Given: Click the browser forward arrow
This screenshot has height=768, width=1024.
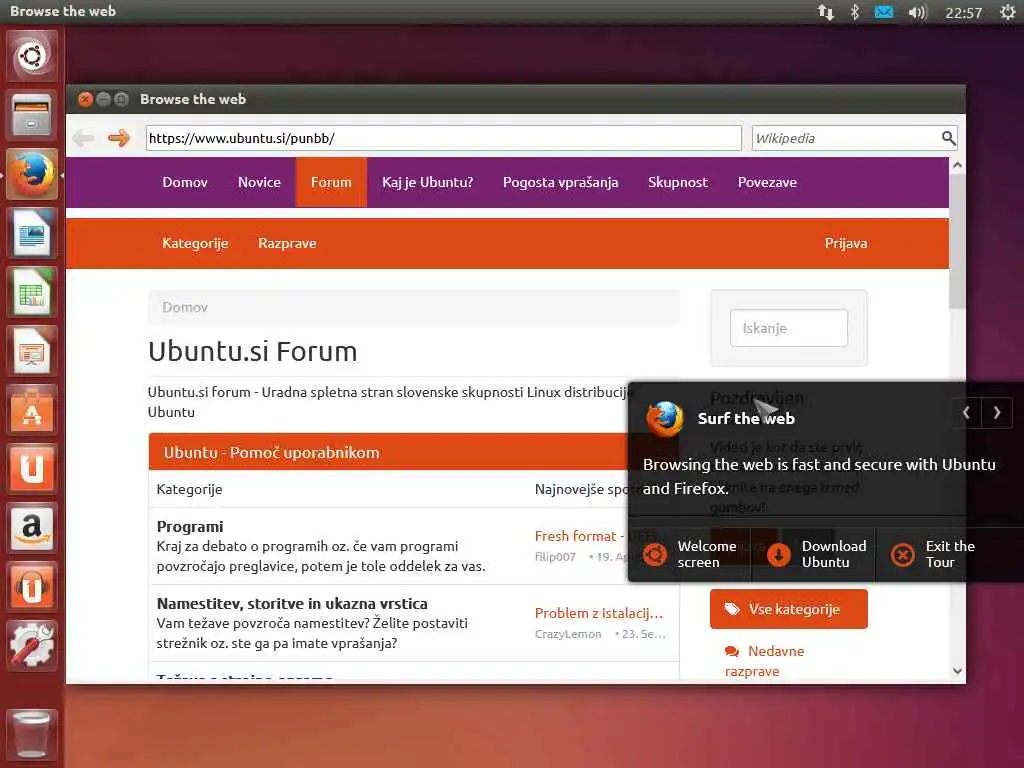Looking at the screenshot, I should coord(119,138).
